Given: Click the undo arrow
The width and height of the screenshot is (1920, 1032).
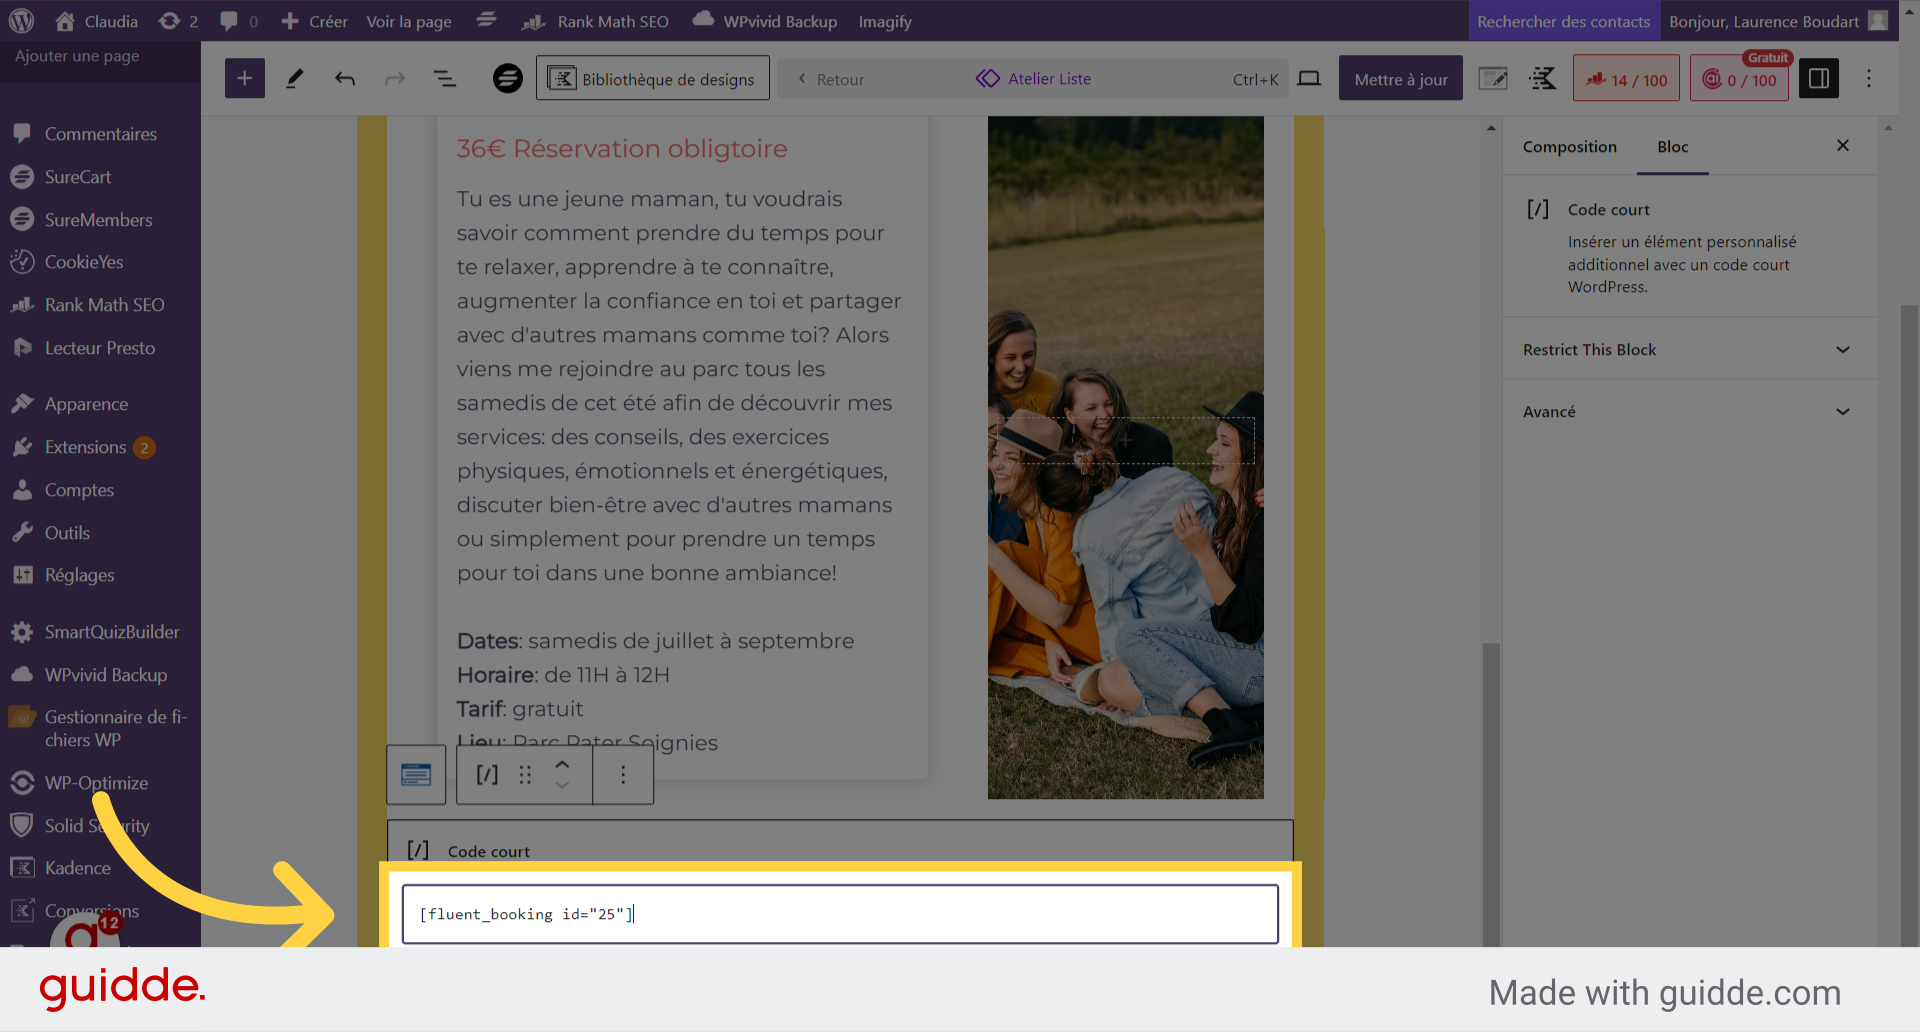Looking at the screenshot, I should [345, 79].
